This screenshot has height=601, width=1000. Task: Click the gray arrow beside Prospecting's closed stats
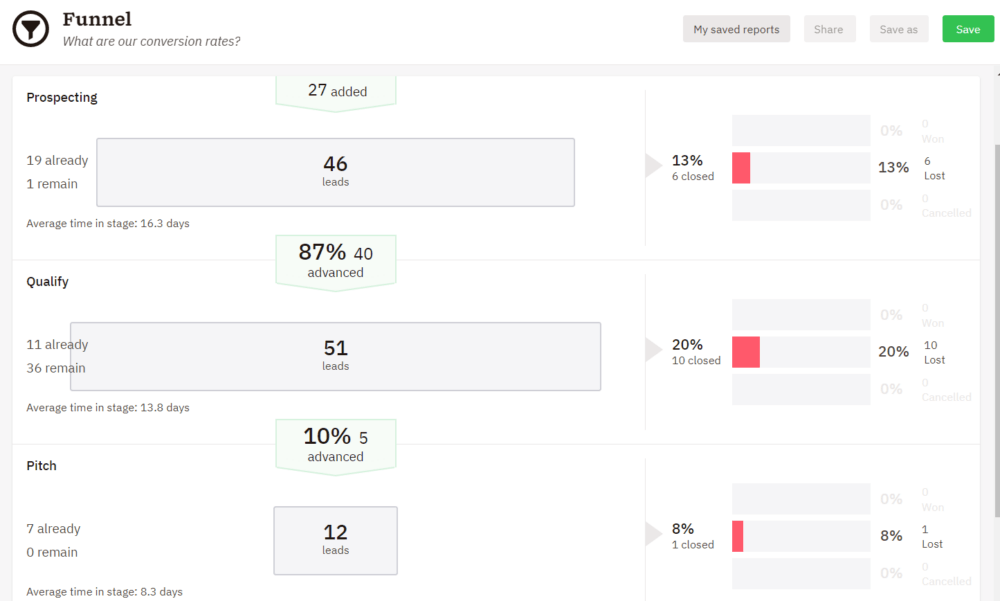(x=652, y=165)
